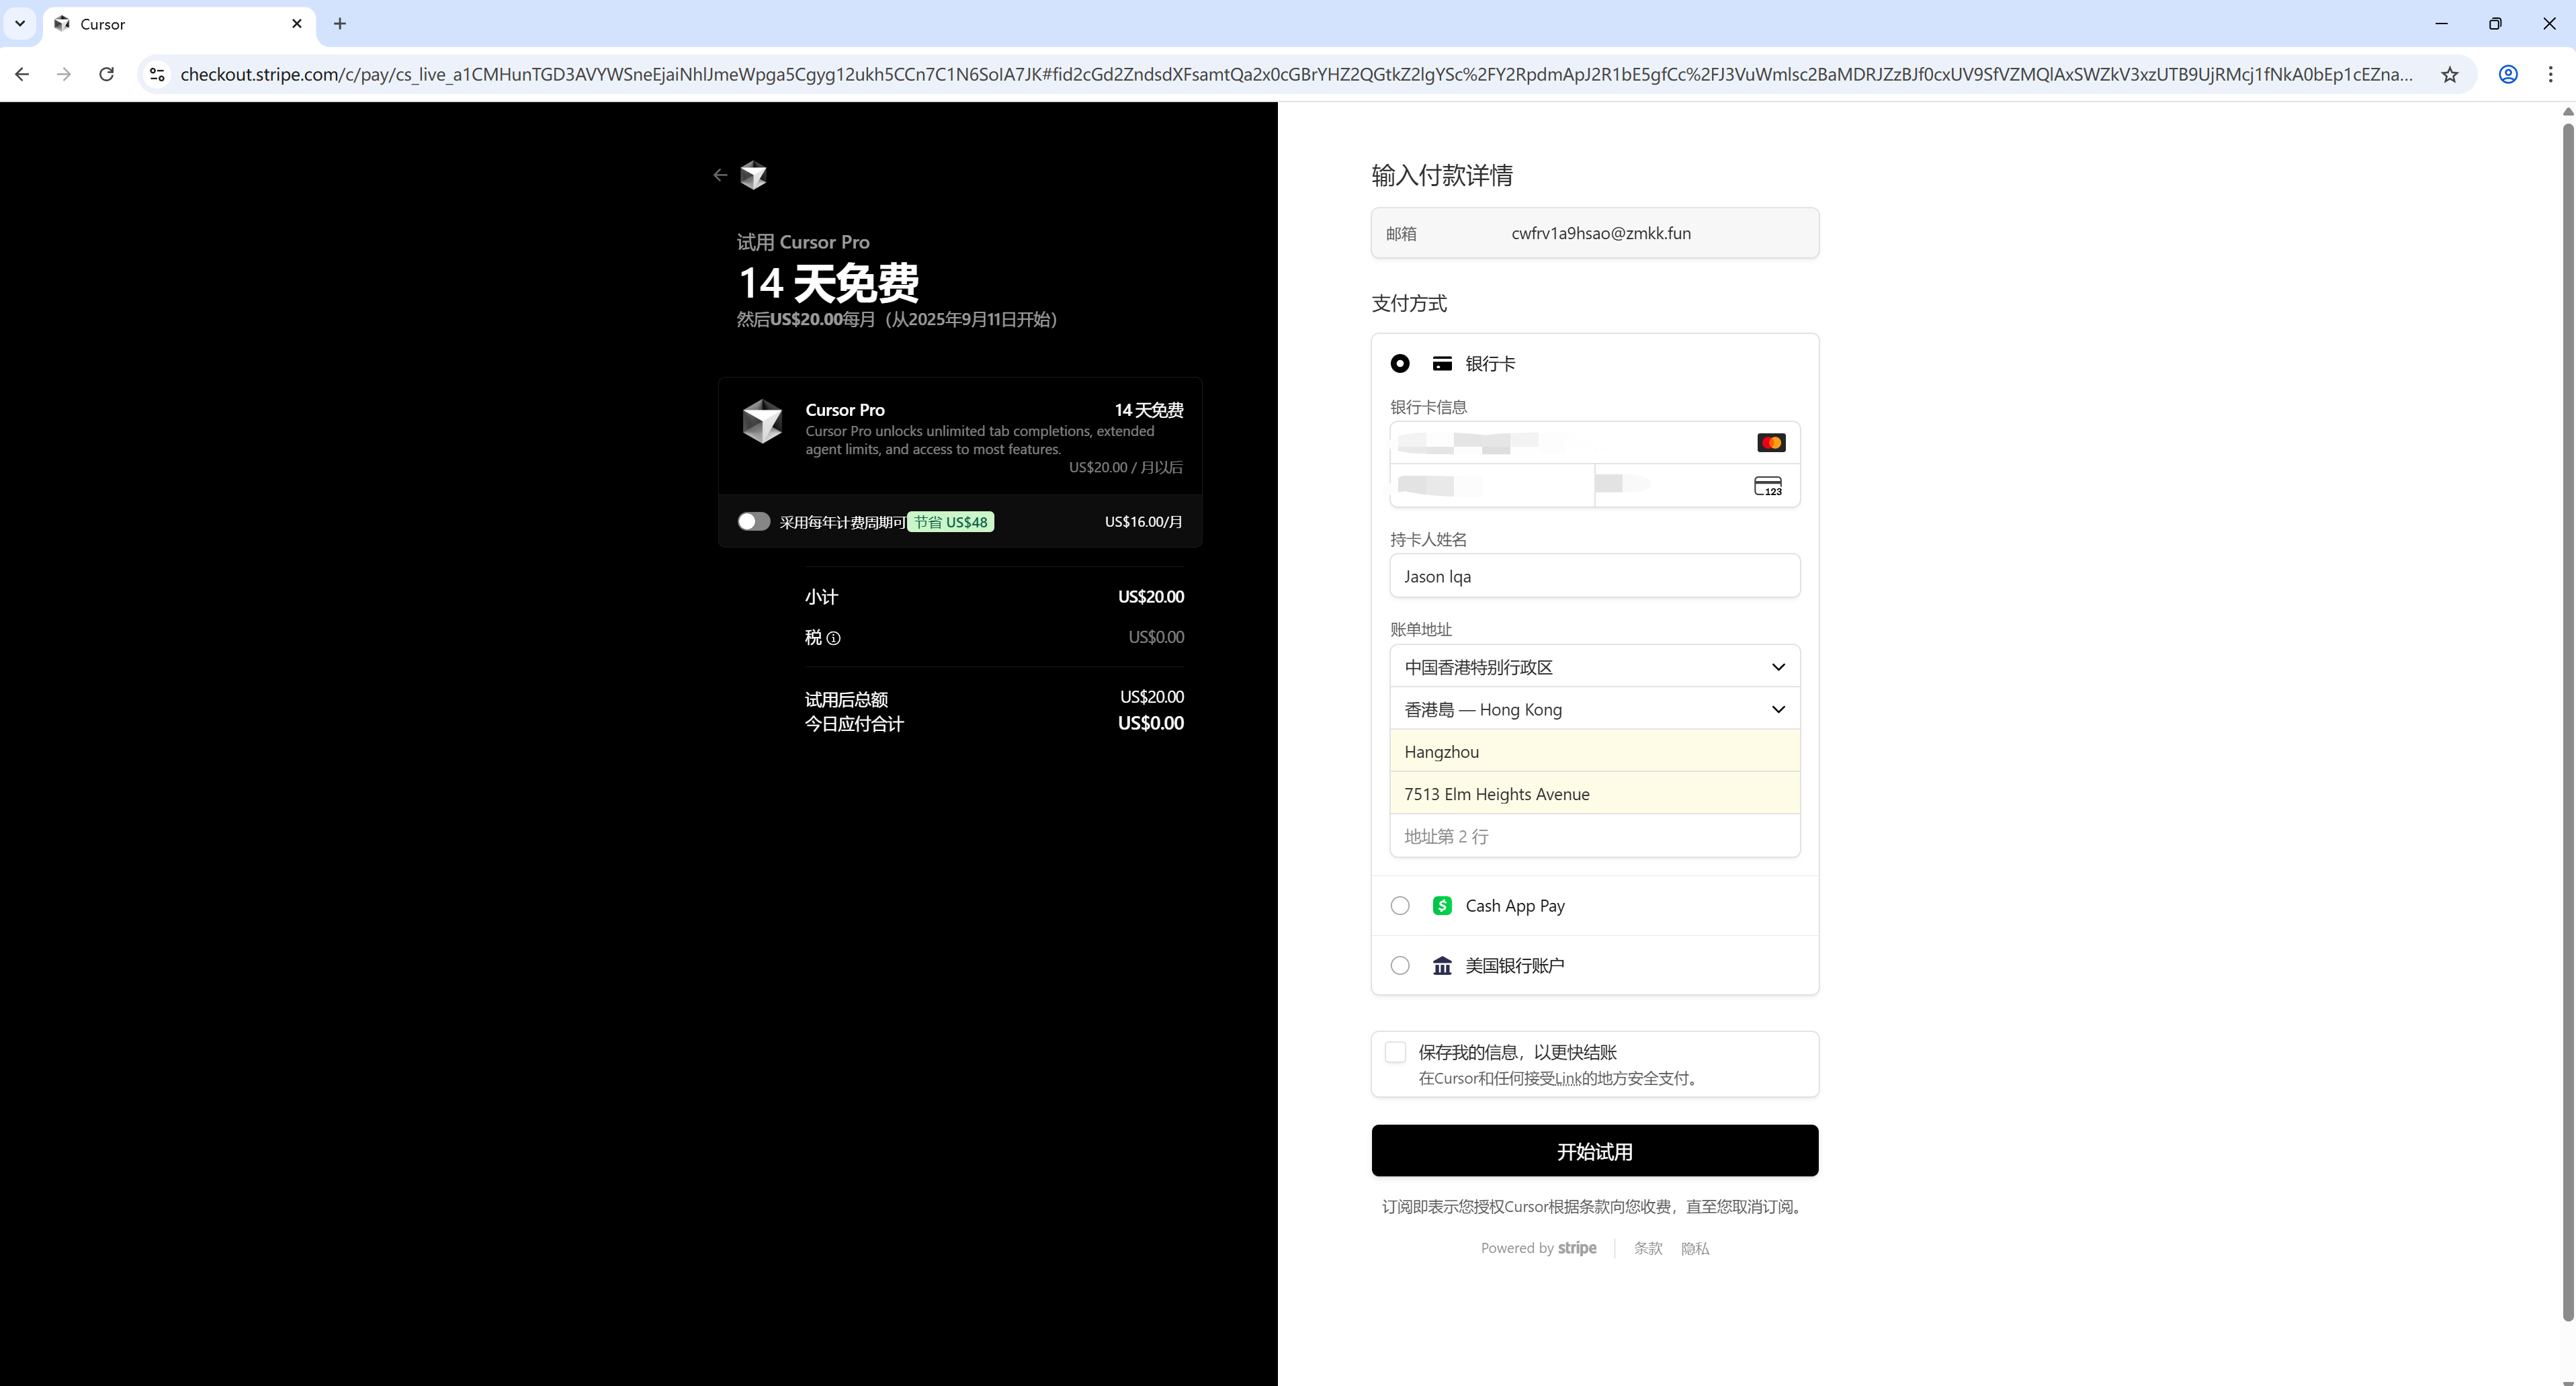Click the email field cwfrv1a9hsao@zmkk.fun
The height and width of the screenshot is (1386, 2576).
[x=1595, y=233]
